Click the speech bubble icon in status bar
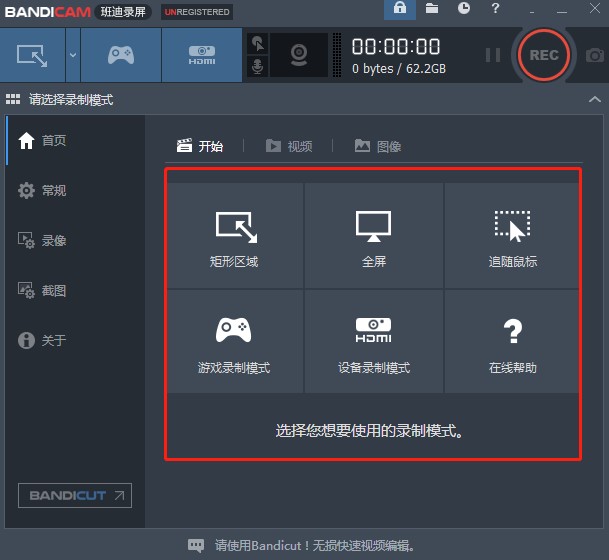Screen dimensions: 609x560 [x=196, y=545]
